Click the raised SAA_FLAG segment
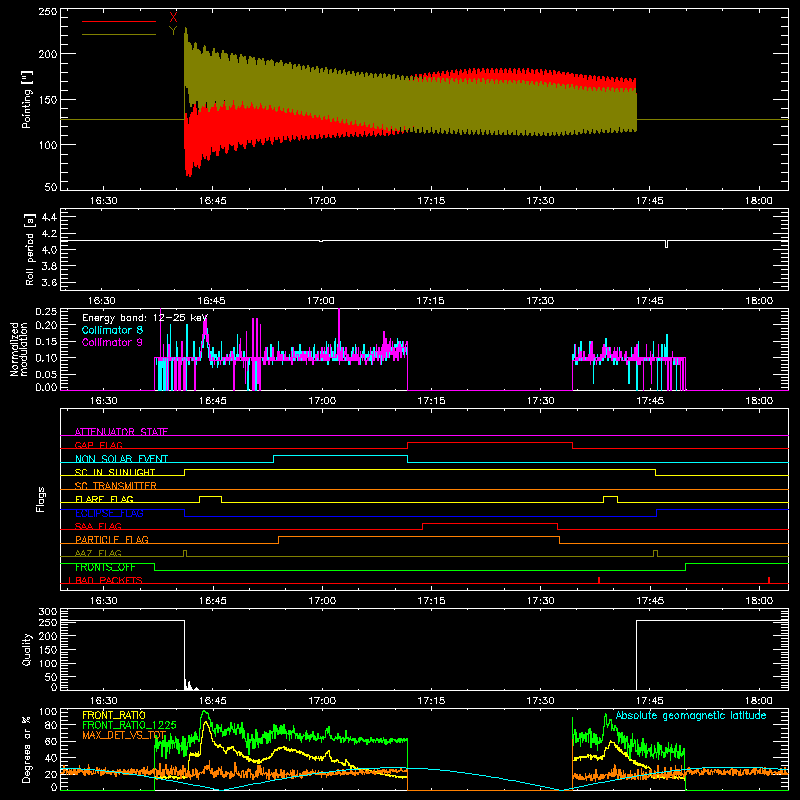Viewport: 800px width, 800px height. [x=490, y=523]
